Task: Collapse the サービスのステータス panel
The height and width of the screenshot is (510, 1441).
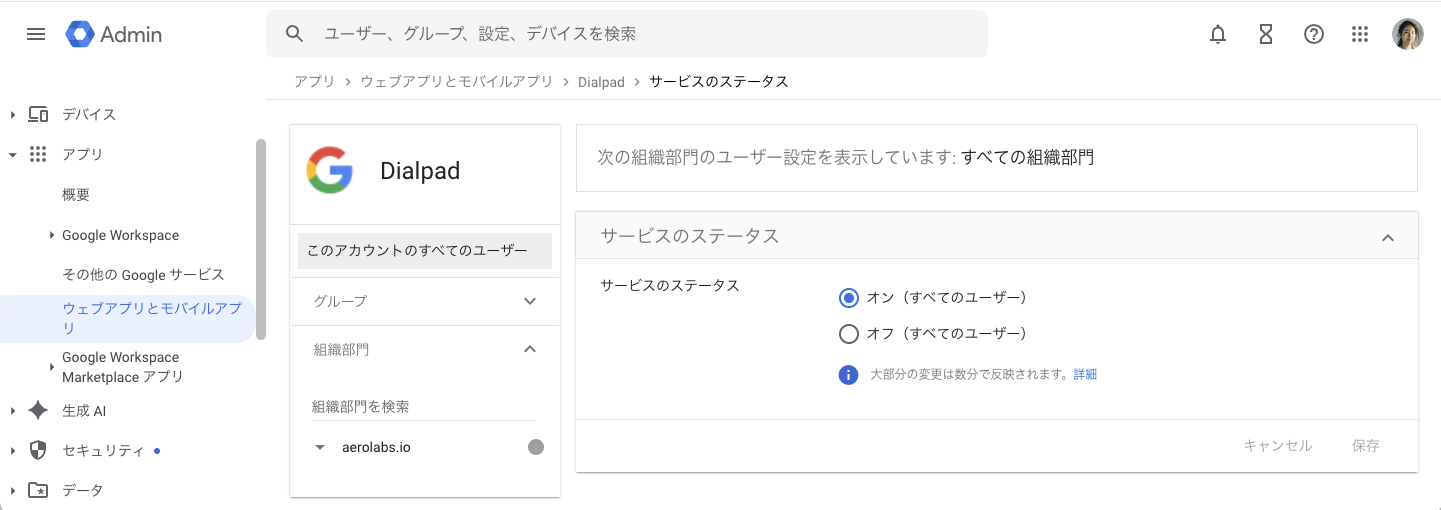Action: (x=1387, y=237)
